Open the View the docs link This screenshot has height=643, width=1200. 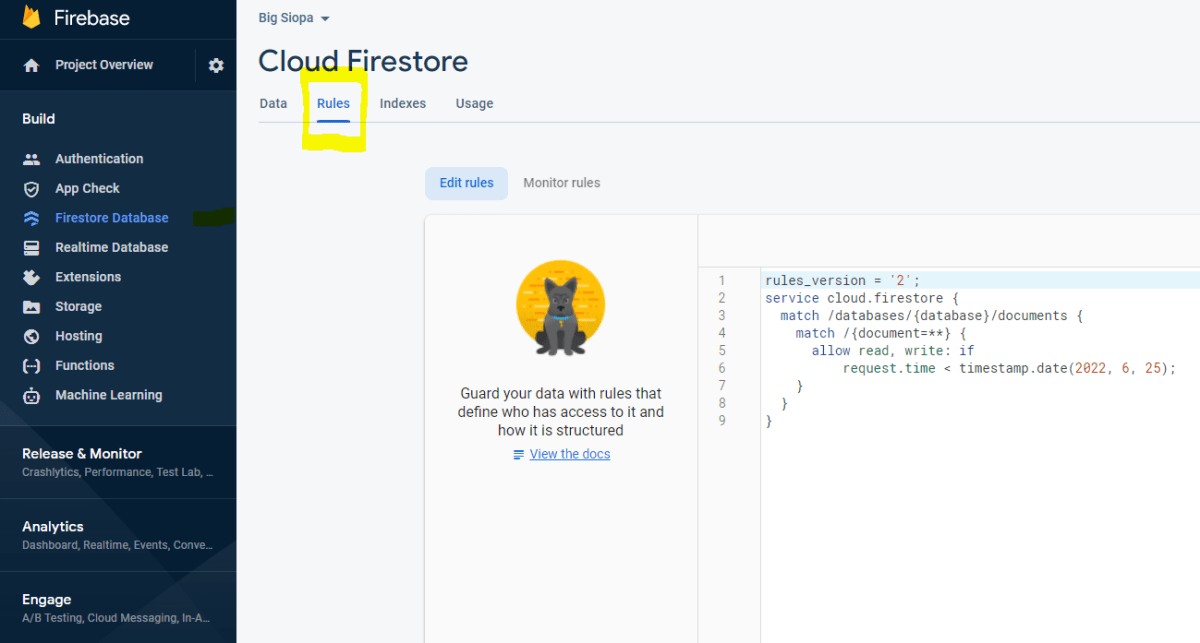570,454
